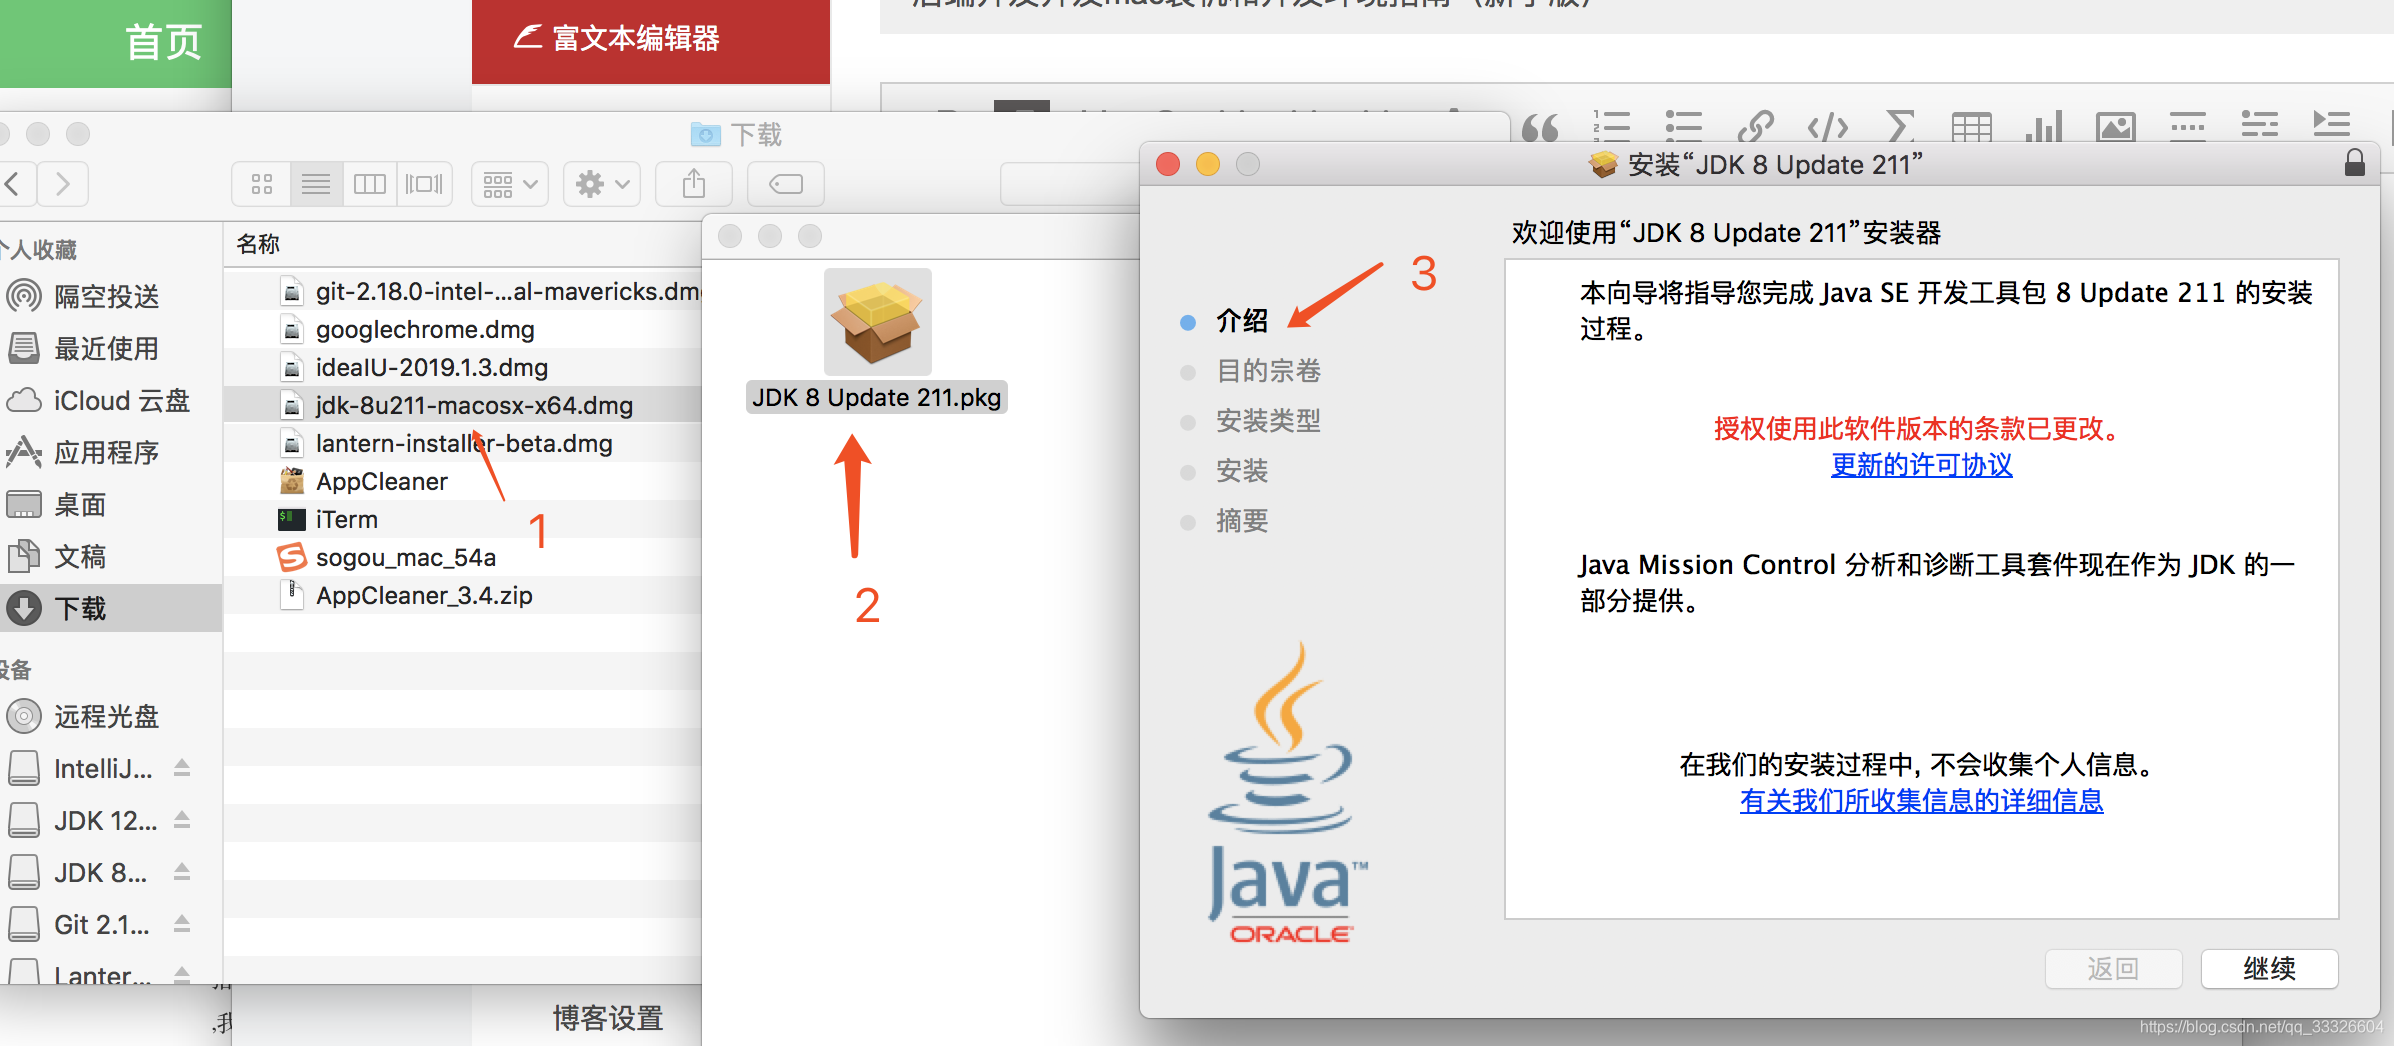Select idealU-2019.1.3.dmg file
The height and width of the screenshot is (1046, 2394).
(x=463, y=367)
